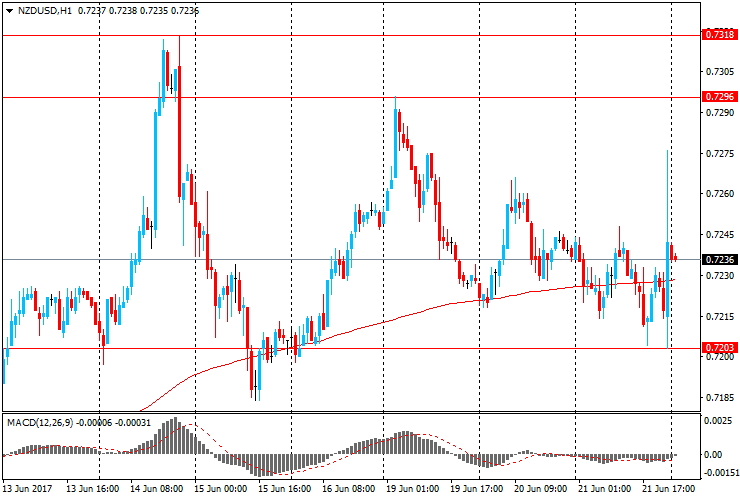
Task: Click the 16 Jun 08:00 time label
Action: point(349,489)
